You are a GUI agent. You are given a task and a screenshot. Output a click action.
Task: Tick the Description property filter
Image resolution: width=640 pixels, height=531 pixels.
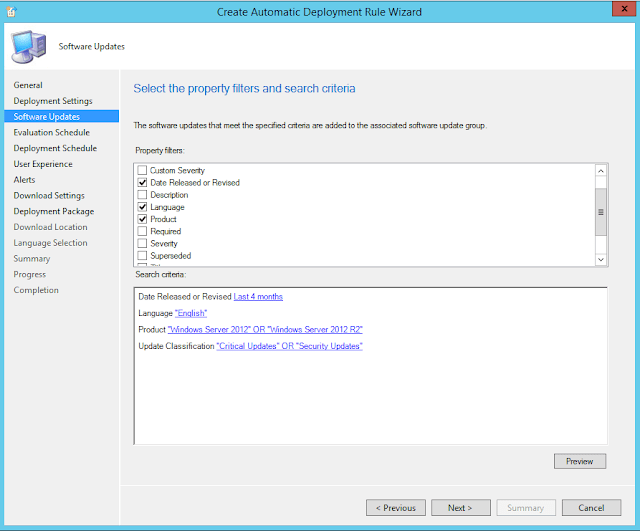point(142,195)
